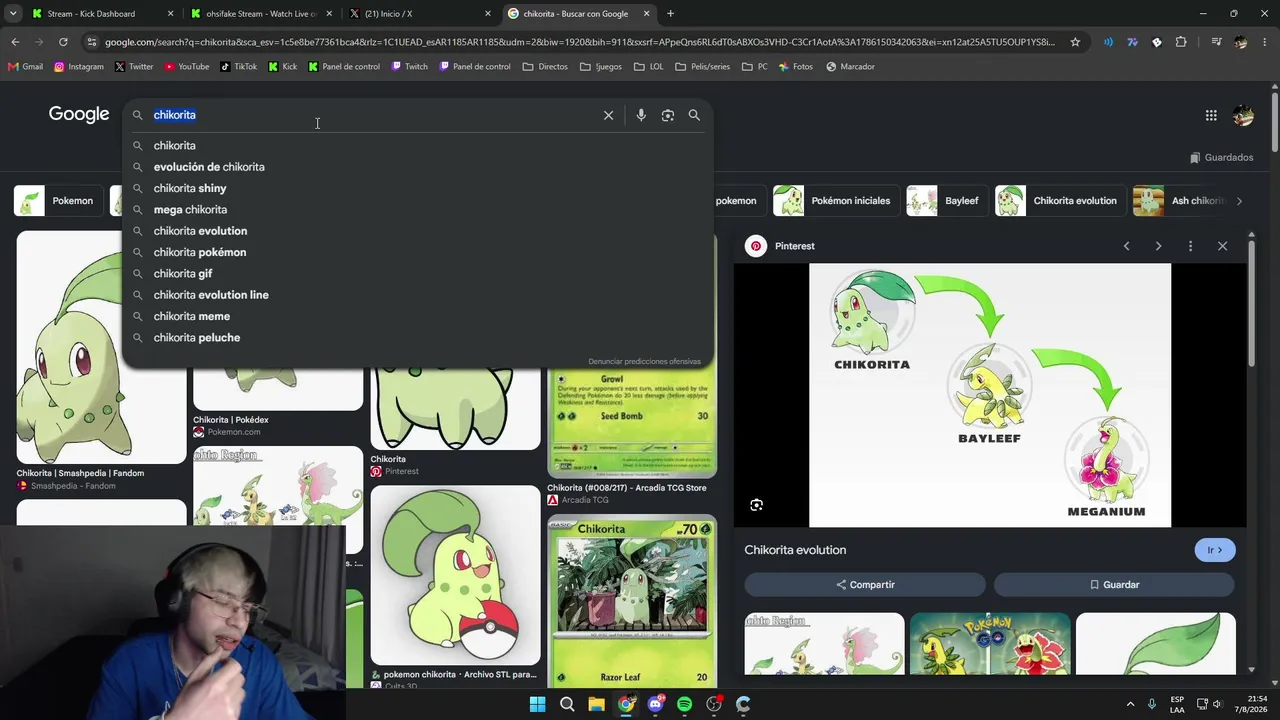Screen dimensions: 1280x720
Task: Open Discord from the taskbar
Action: click(x=655, y=704)
